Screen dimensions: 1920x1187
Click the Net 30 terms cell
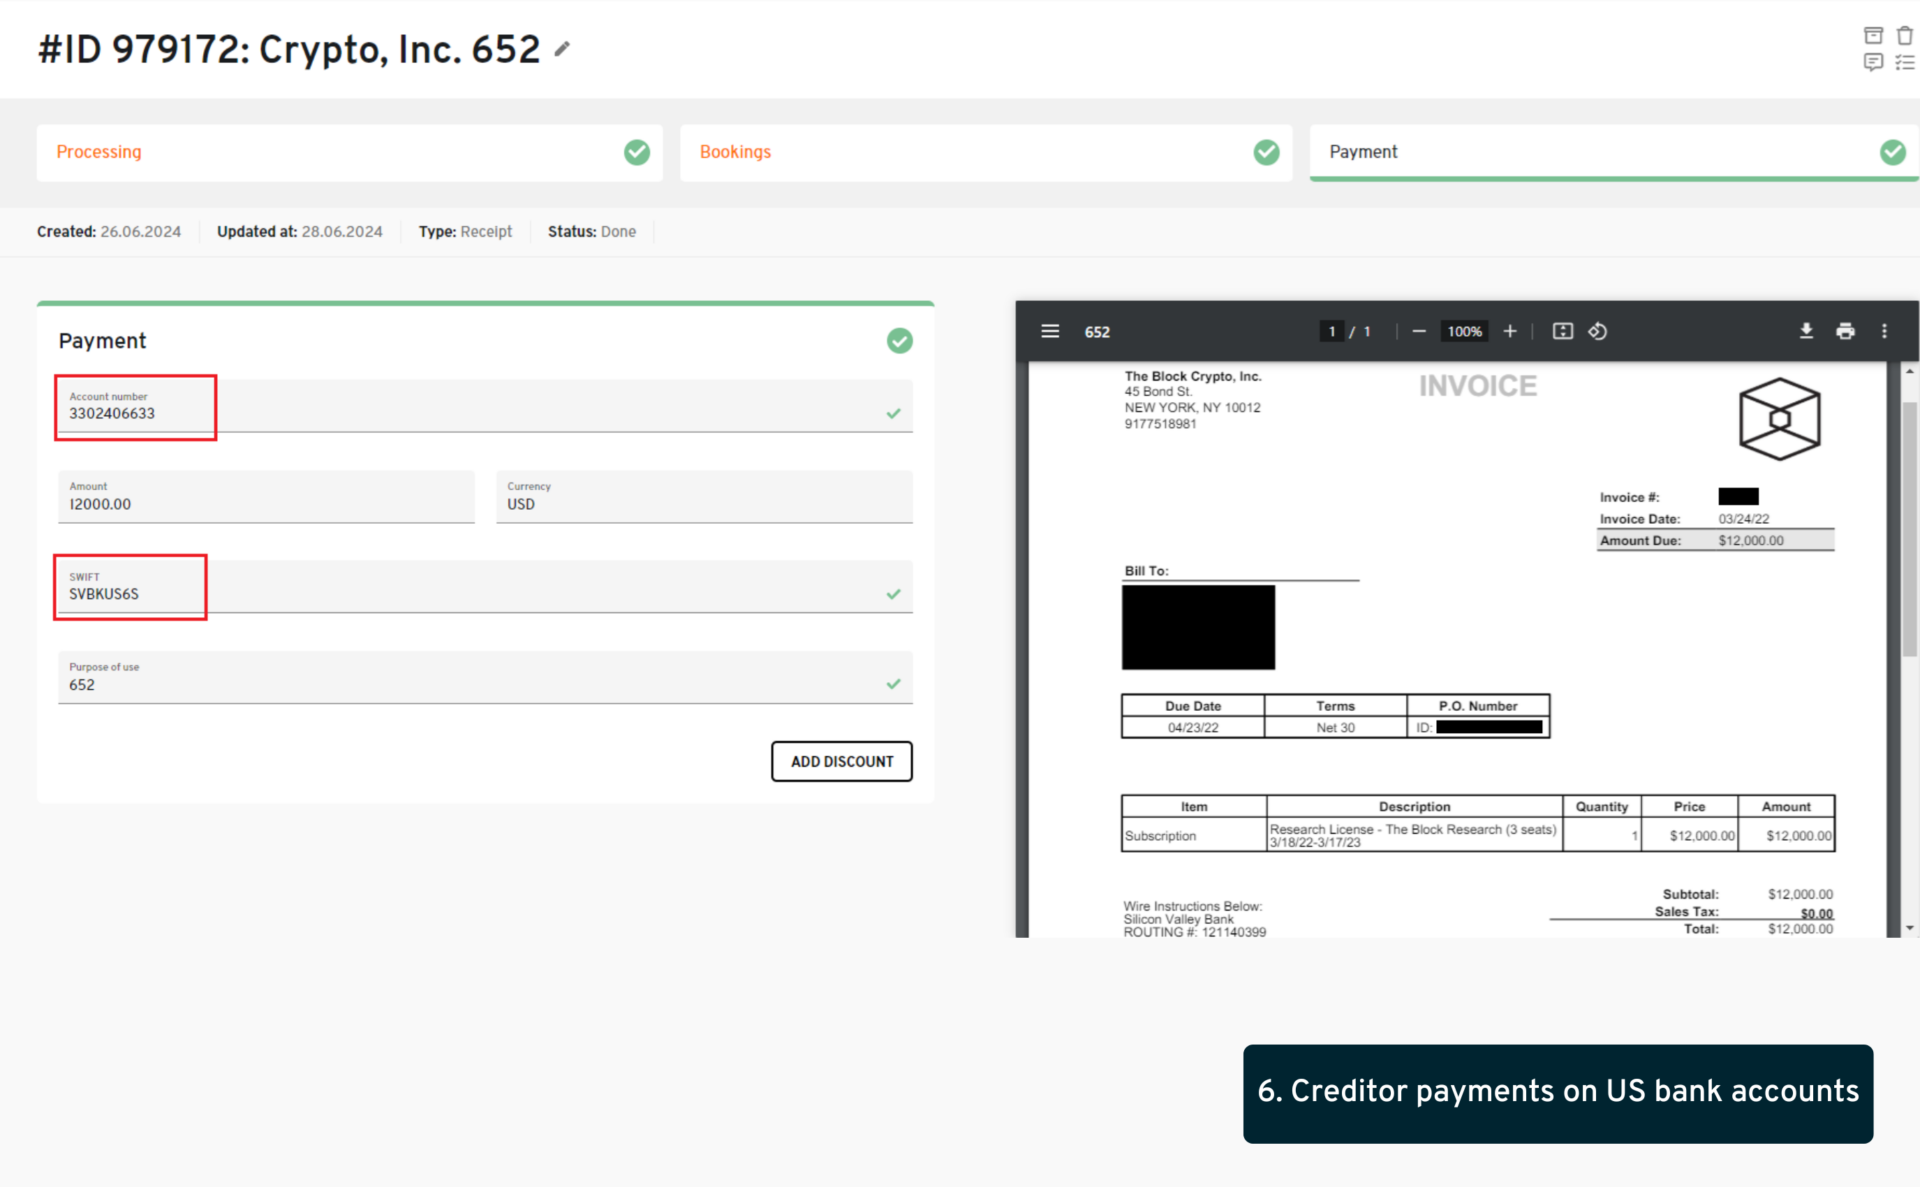click(1335, 728)
